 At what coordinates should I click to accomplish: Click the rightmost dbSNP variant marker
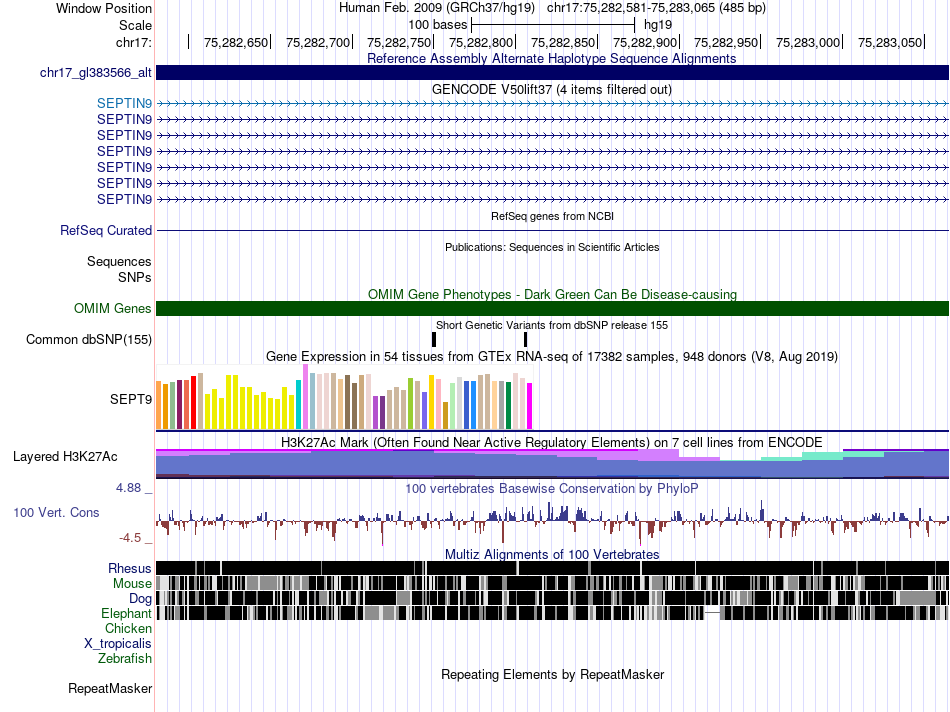(x=525, y=339)
